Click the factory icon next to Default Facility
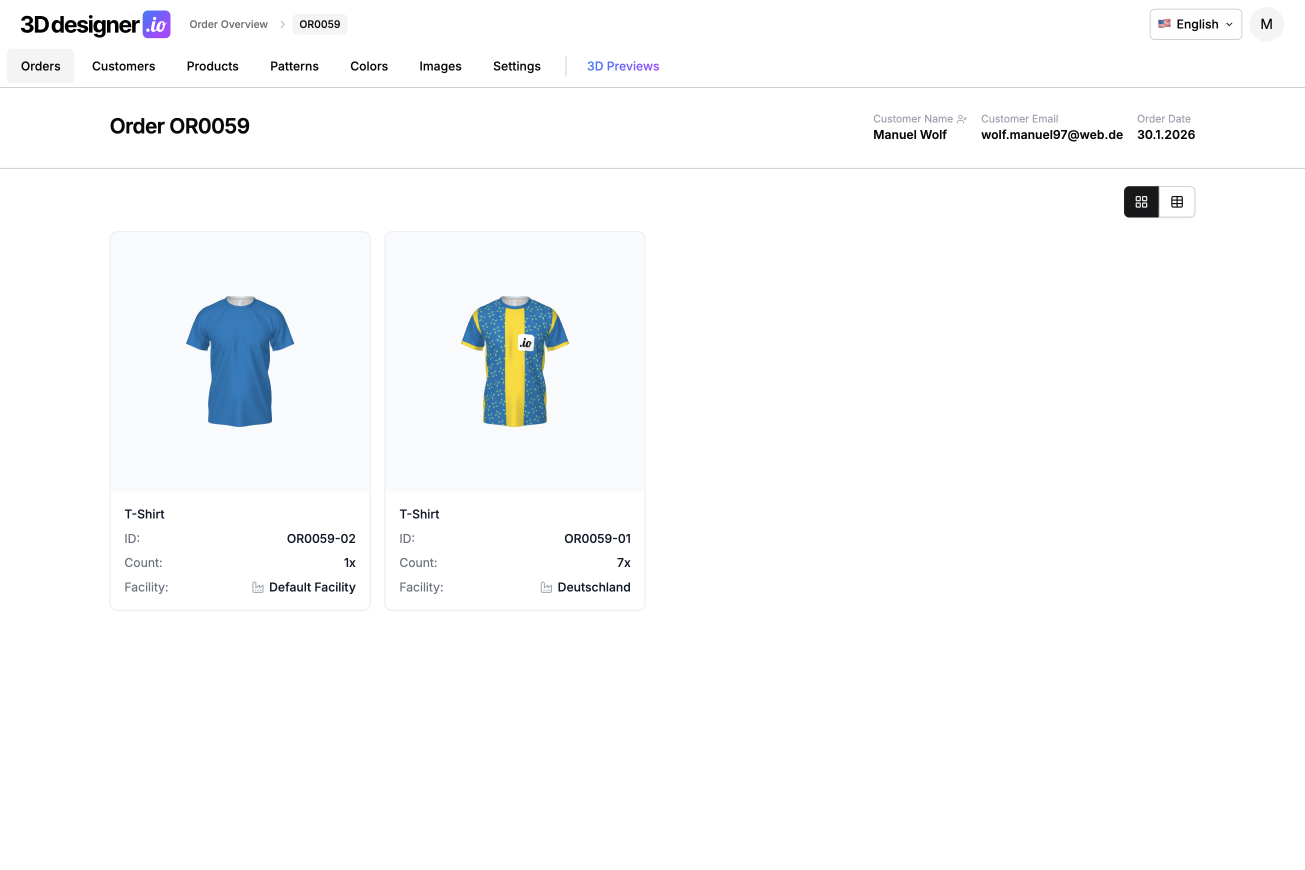The height and width of the screenshot is (870, 1305). [x=258, y=588]
